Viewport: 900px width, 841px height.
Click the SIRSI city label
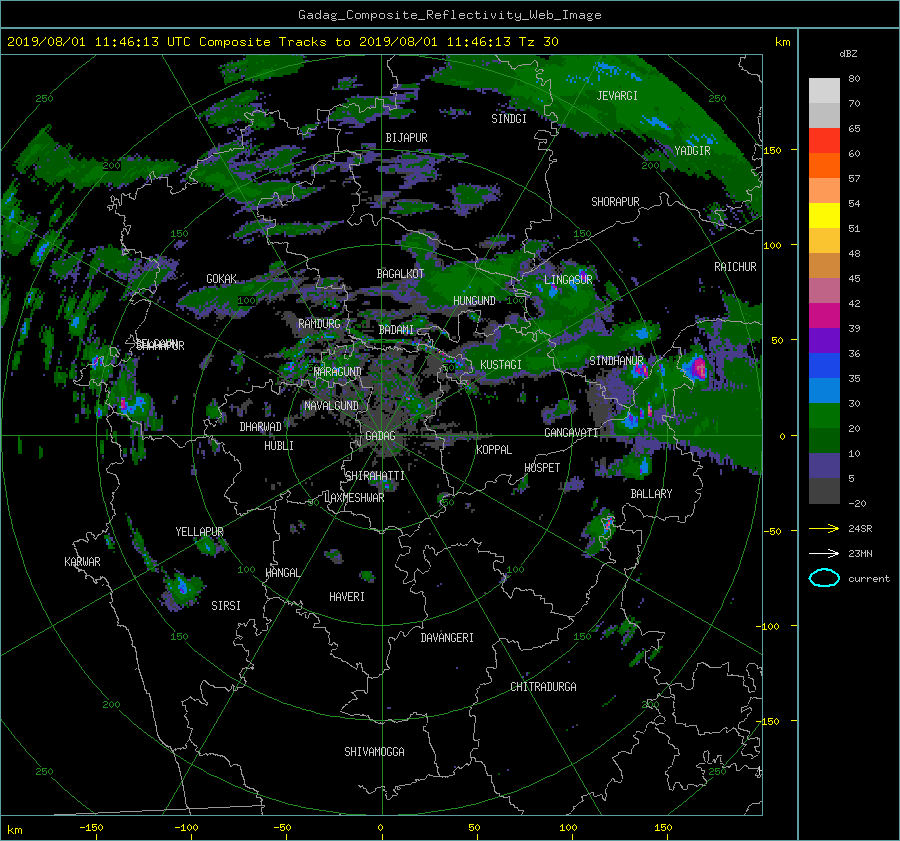226,606
